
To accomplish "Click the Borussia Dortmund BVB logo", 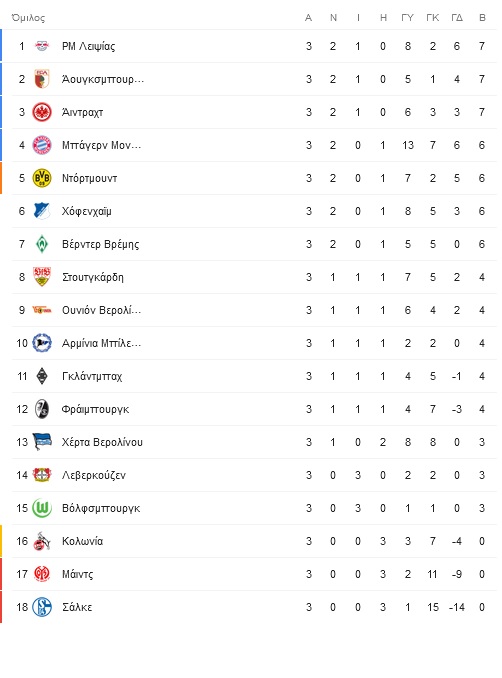I will tap(42, 178).
